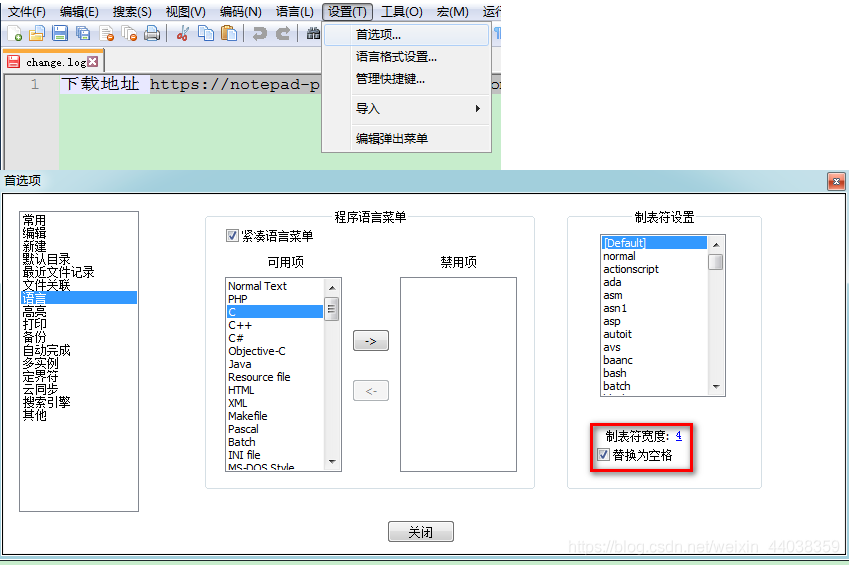
Task: Open the 视图(V) menu
Action: [186, 12]
